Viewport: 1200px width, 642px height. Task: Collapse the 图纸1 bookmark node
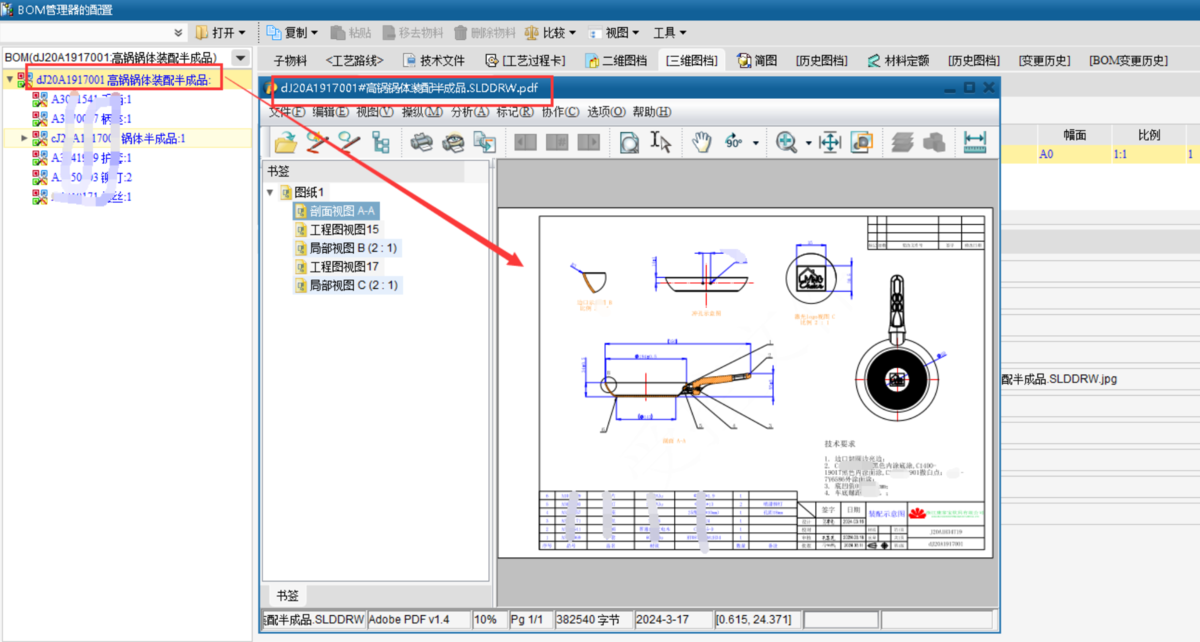click(270, 192)
